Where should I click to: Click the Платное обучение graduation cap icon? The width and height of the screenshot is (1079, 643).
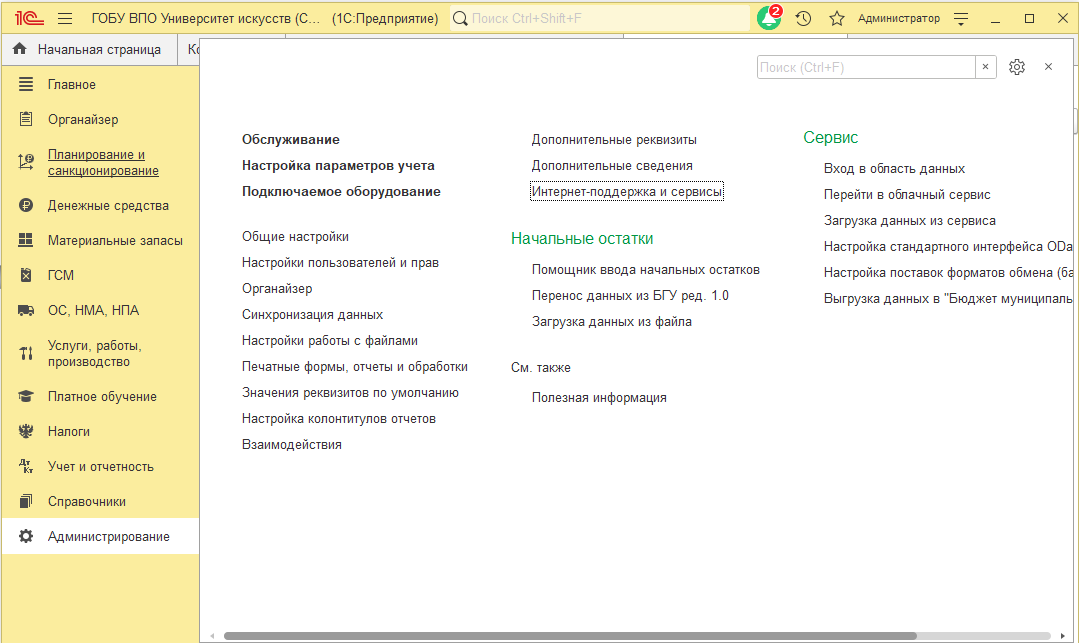click(25, 396)
